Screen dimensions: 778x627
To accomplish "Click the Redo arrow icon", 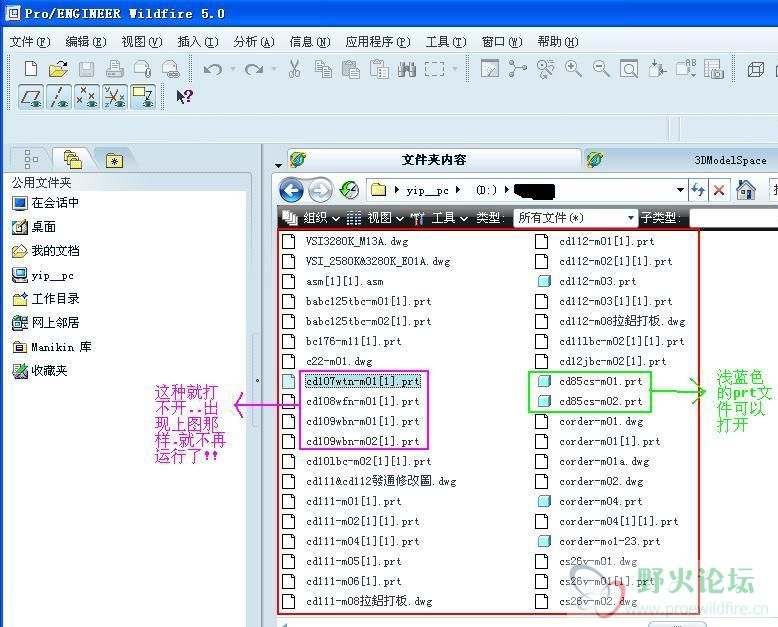I will pyautogui.click(x=254, y=69).
